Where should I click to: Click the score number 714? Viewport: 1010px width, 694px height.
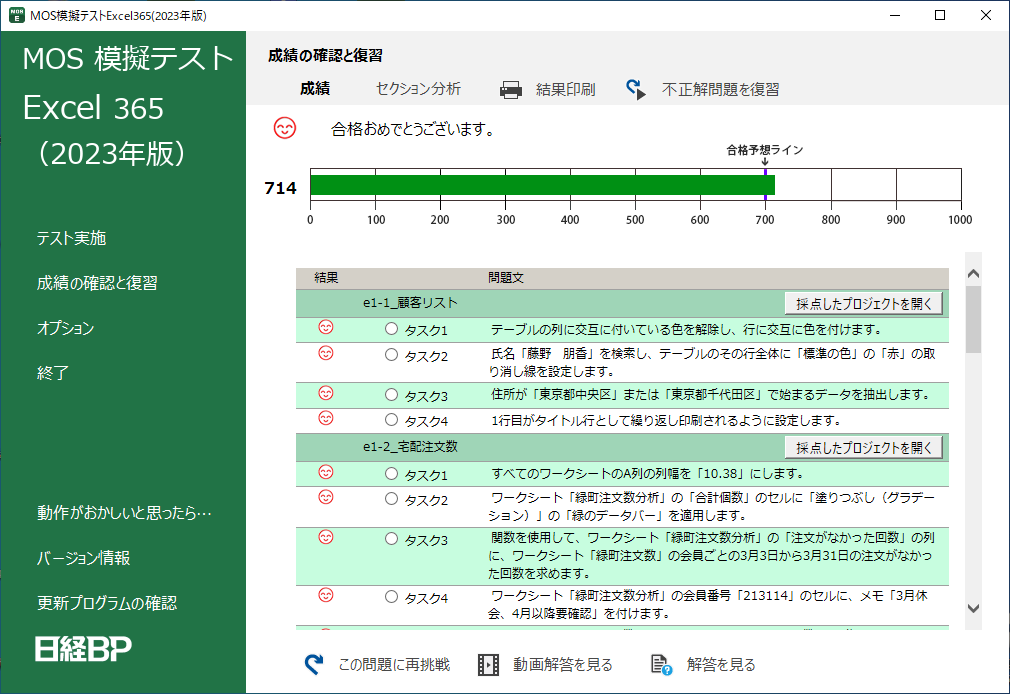pyautogui.click(x=280, y=188)
